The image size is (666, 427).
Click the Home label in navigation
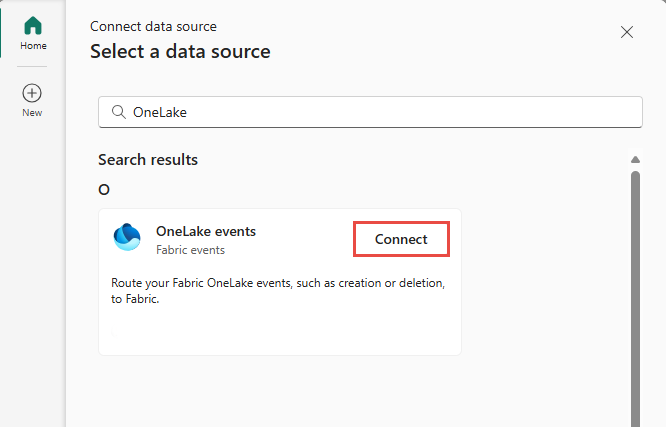[x=33, y=46]
